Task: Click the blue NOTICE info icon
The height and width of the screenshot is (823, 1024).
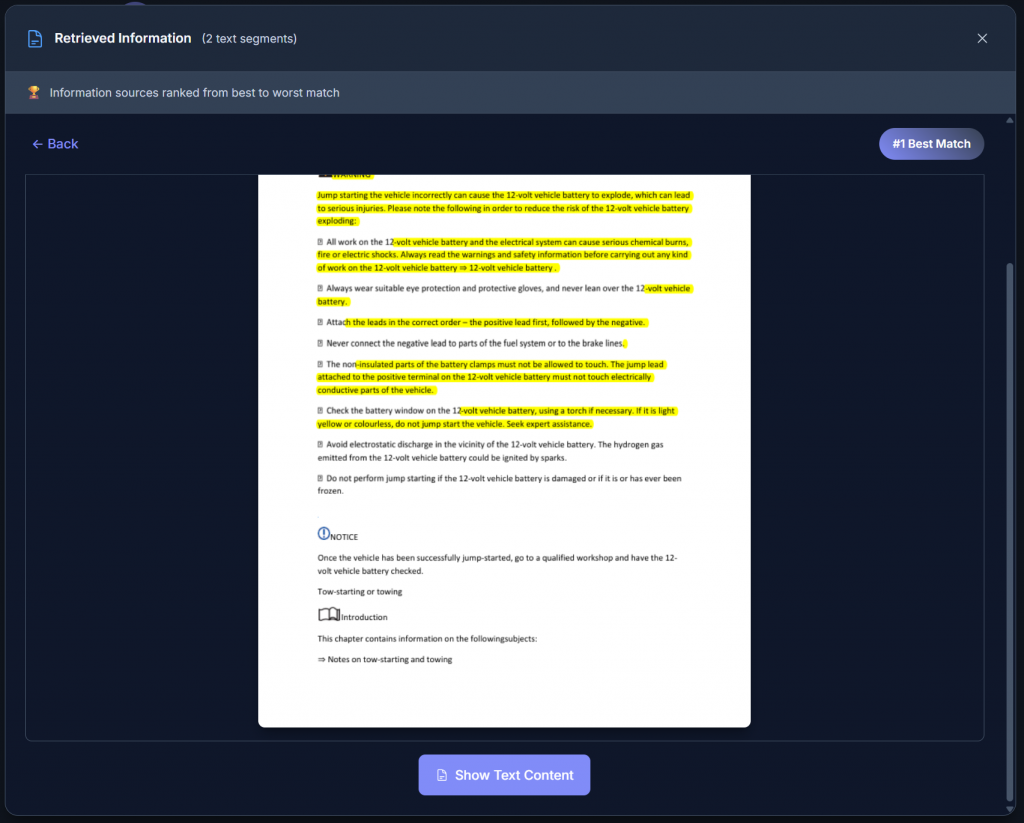Action: 323,534
